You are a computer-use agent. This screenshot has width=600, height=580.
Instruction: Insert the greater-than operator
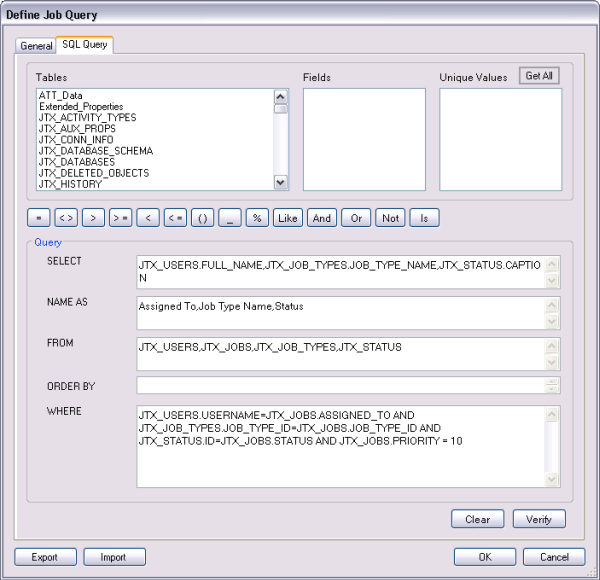(93, 218)
